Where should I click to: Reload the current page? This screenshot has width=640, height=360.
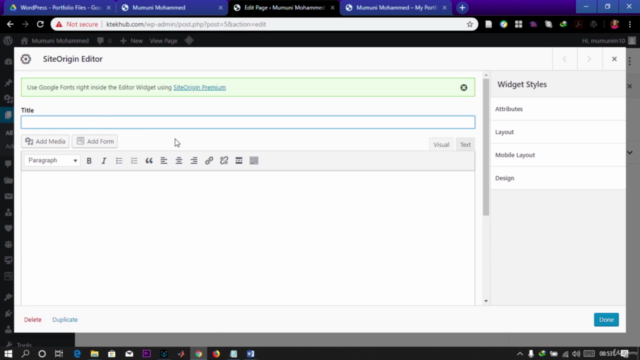click(x=40, y=24)
